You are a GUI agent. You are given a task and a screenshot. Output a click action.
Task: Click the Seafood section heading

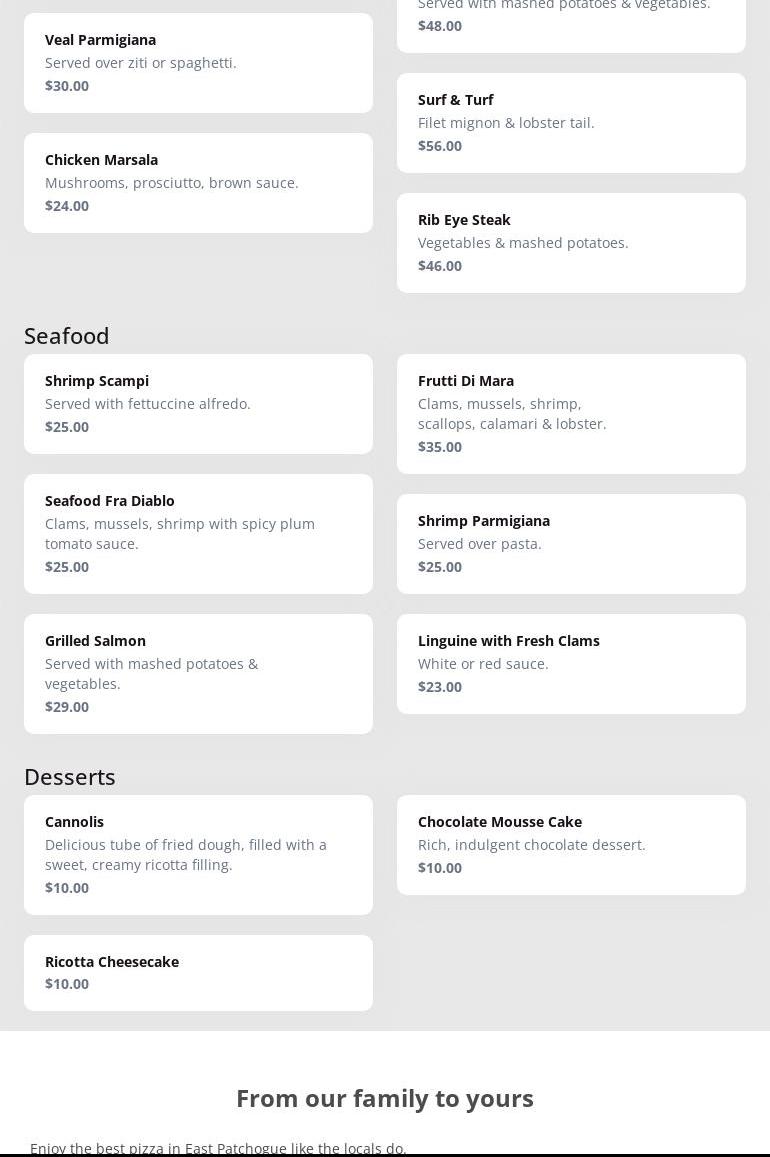pyautogui.click(x=67, y=336)
